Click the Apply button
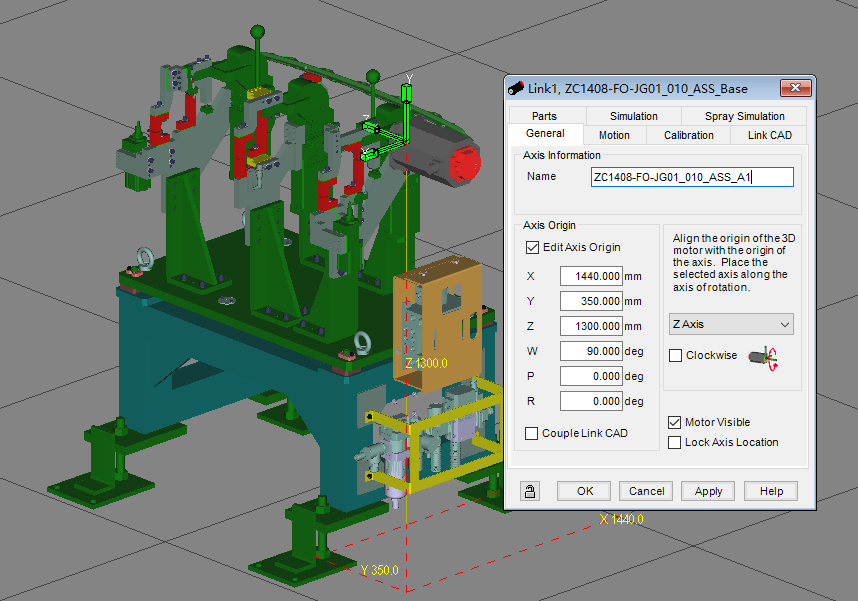The image size is (858, 601). click(x=707, y=491)
